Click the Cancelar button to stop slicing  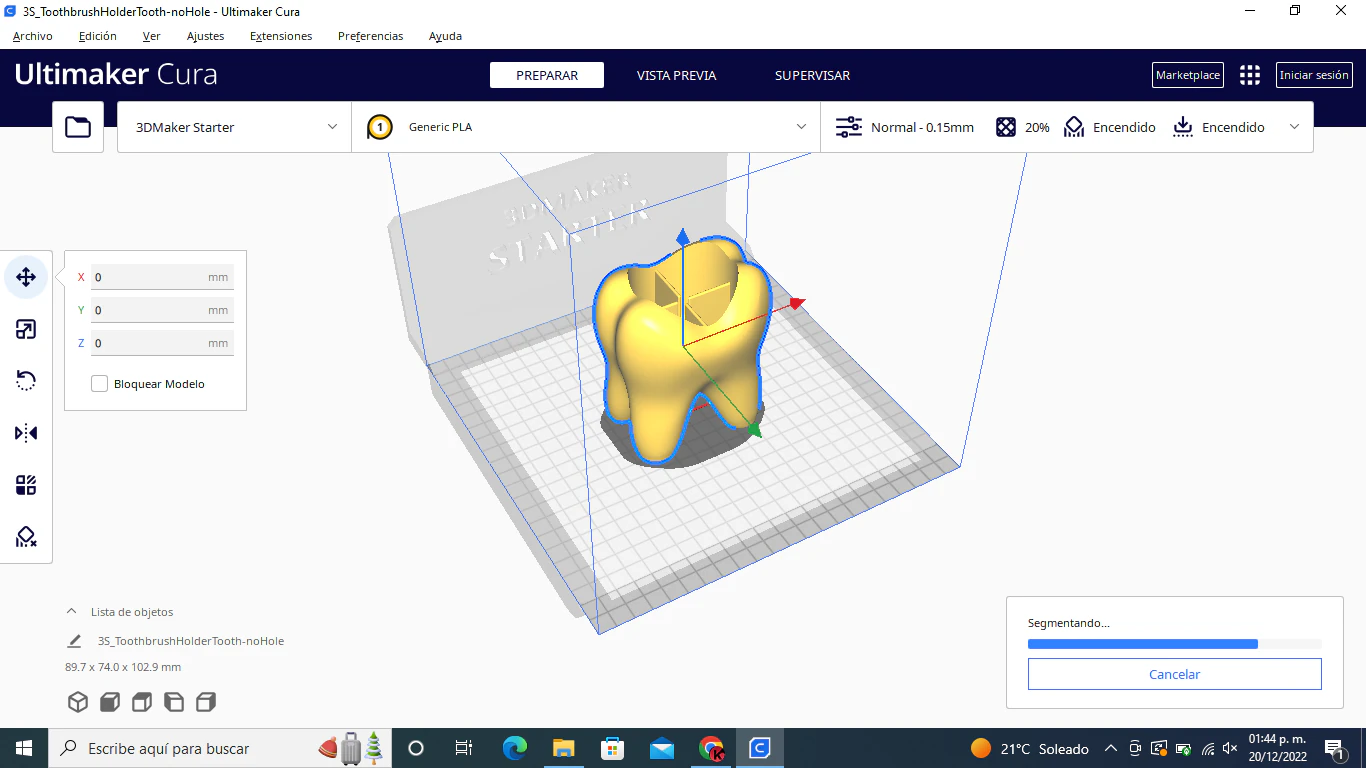click(x=1174, y=674)
